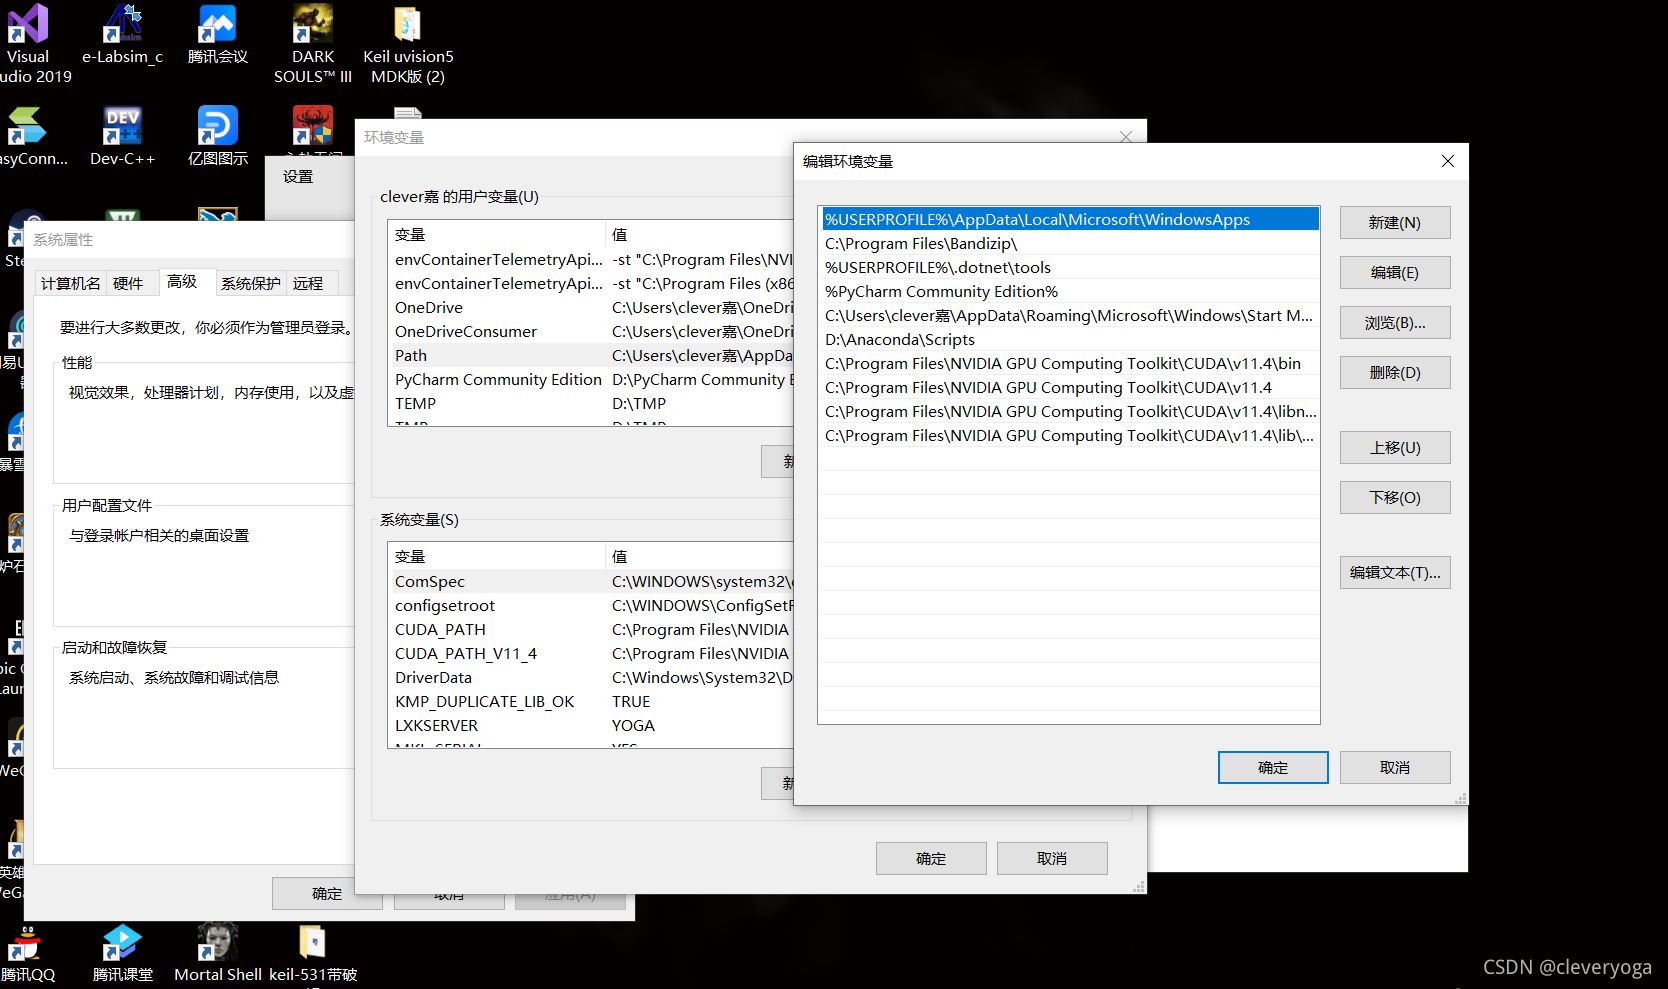Click the 值 column header in system variables
This screenshot has height=989, width=1668.
[x=700, y=557]
